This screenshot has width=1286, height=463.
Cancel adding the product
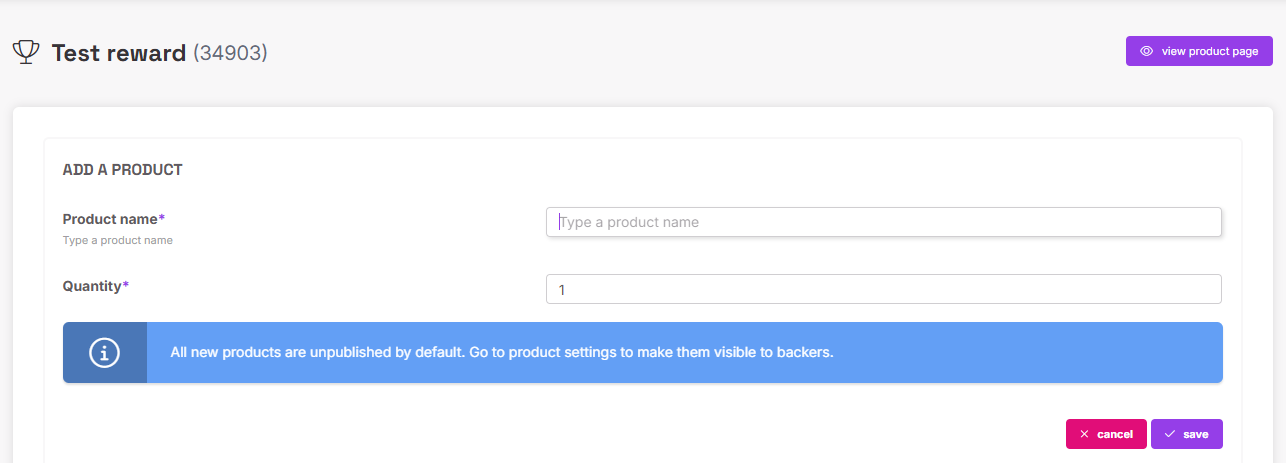[x=1106, y=434]
